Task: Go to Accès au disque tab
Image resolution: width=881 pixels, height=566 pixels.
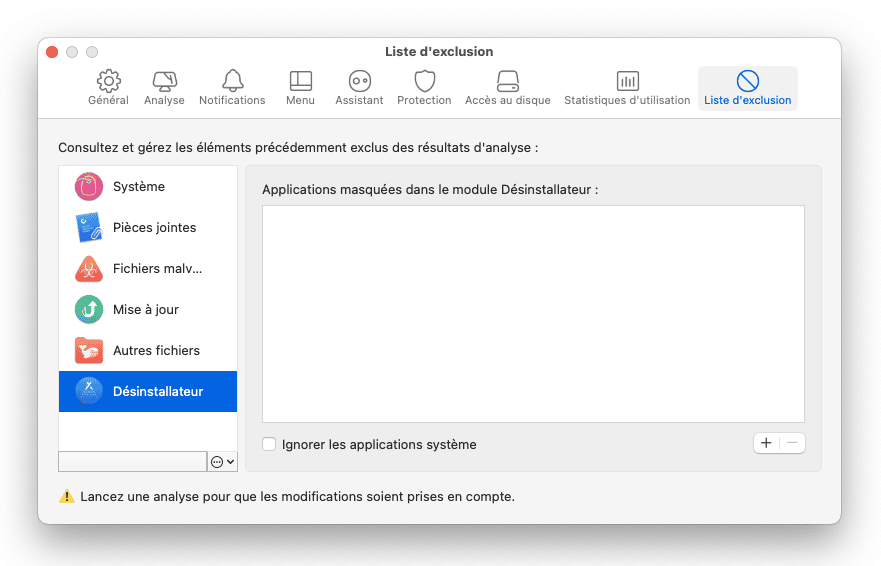Action: (x=507, y=88)
